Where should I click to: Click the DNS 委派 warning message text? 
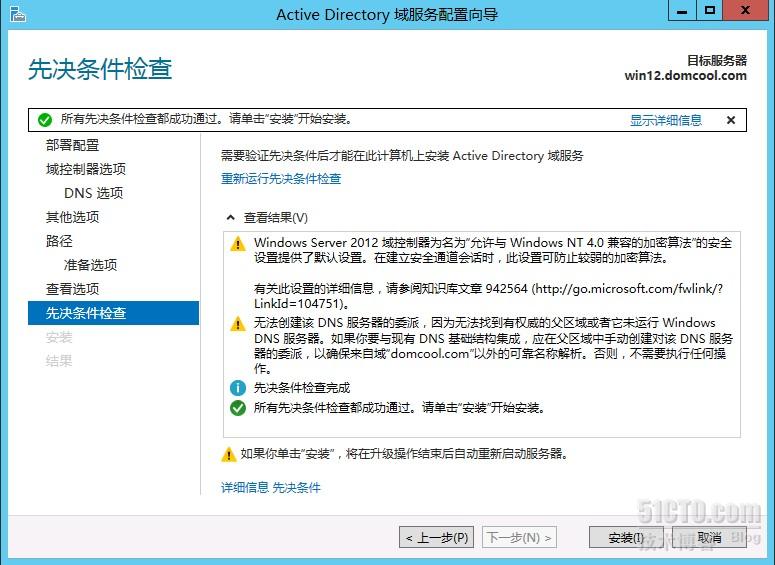click(493, 346)
